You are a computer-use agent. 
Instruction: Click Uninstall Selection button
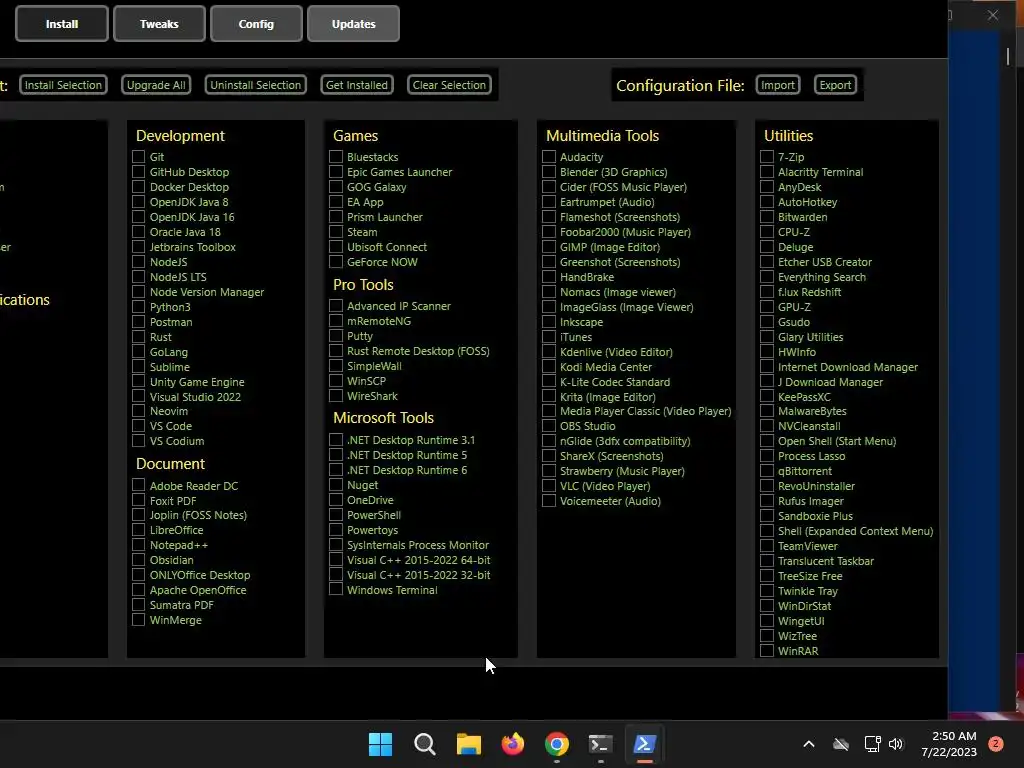click(255, 85)
